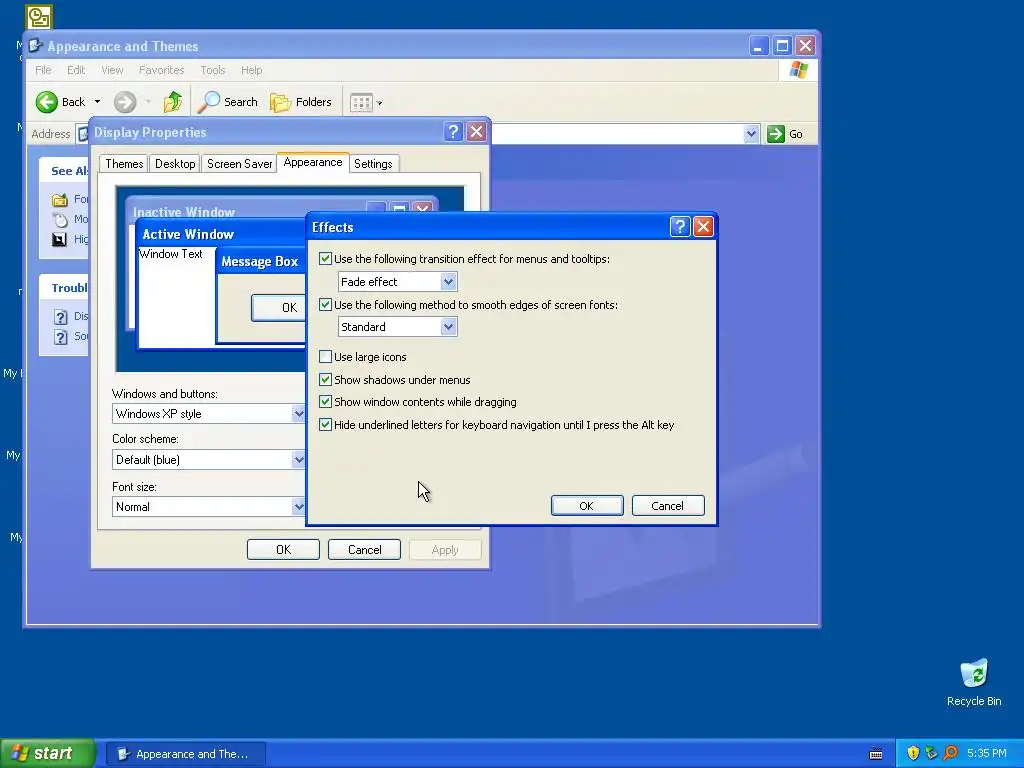Open the Font size dropdown
The width and height of the screenshot is (1024, 768).
point(298,506)
